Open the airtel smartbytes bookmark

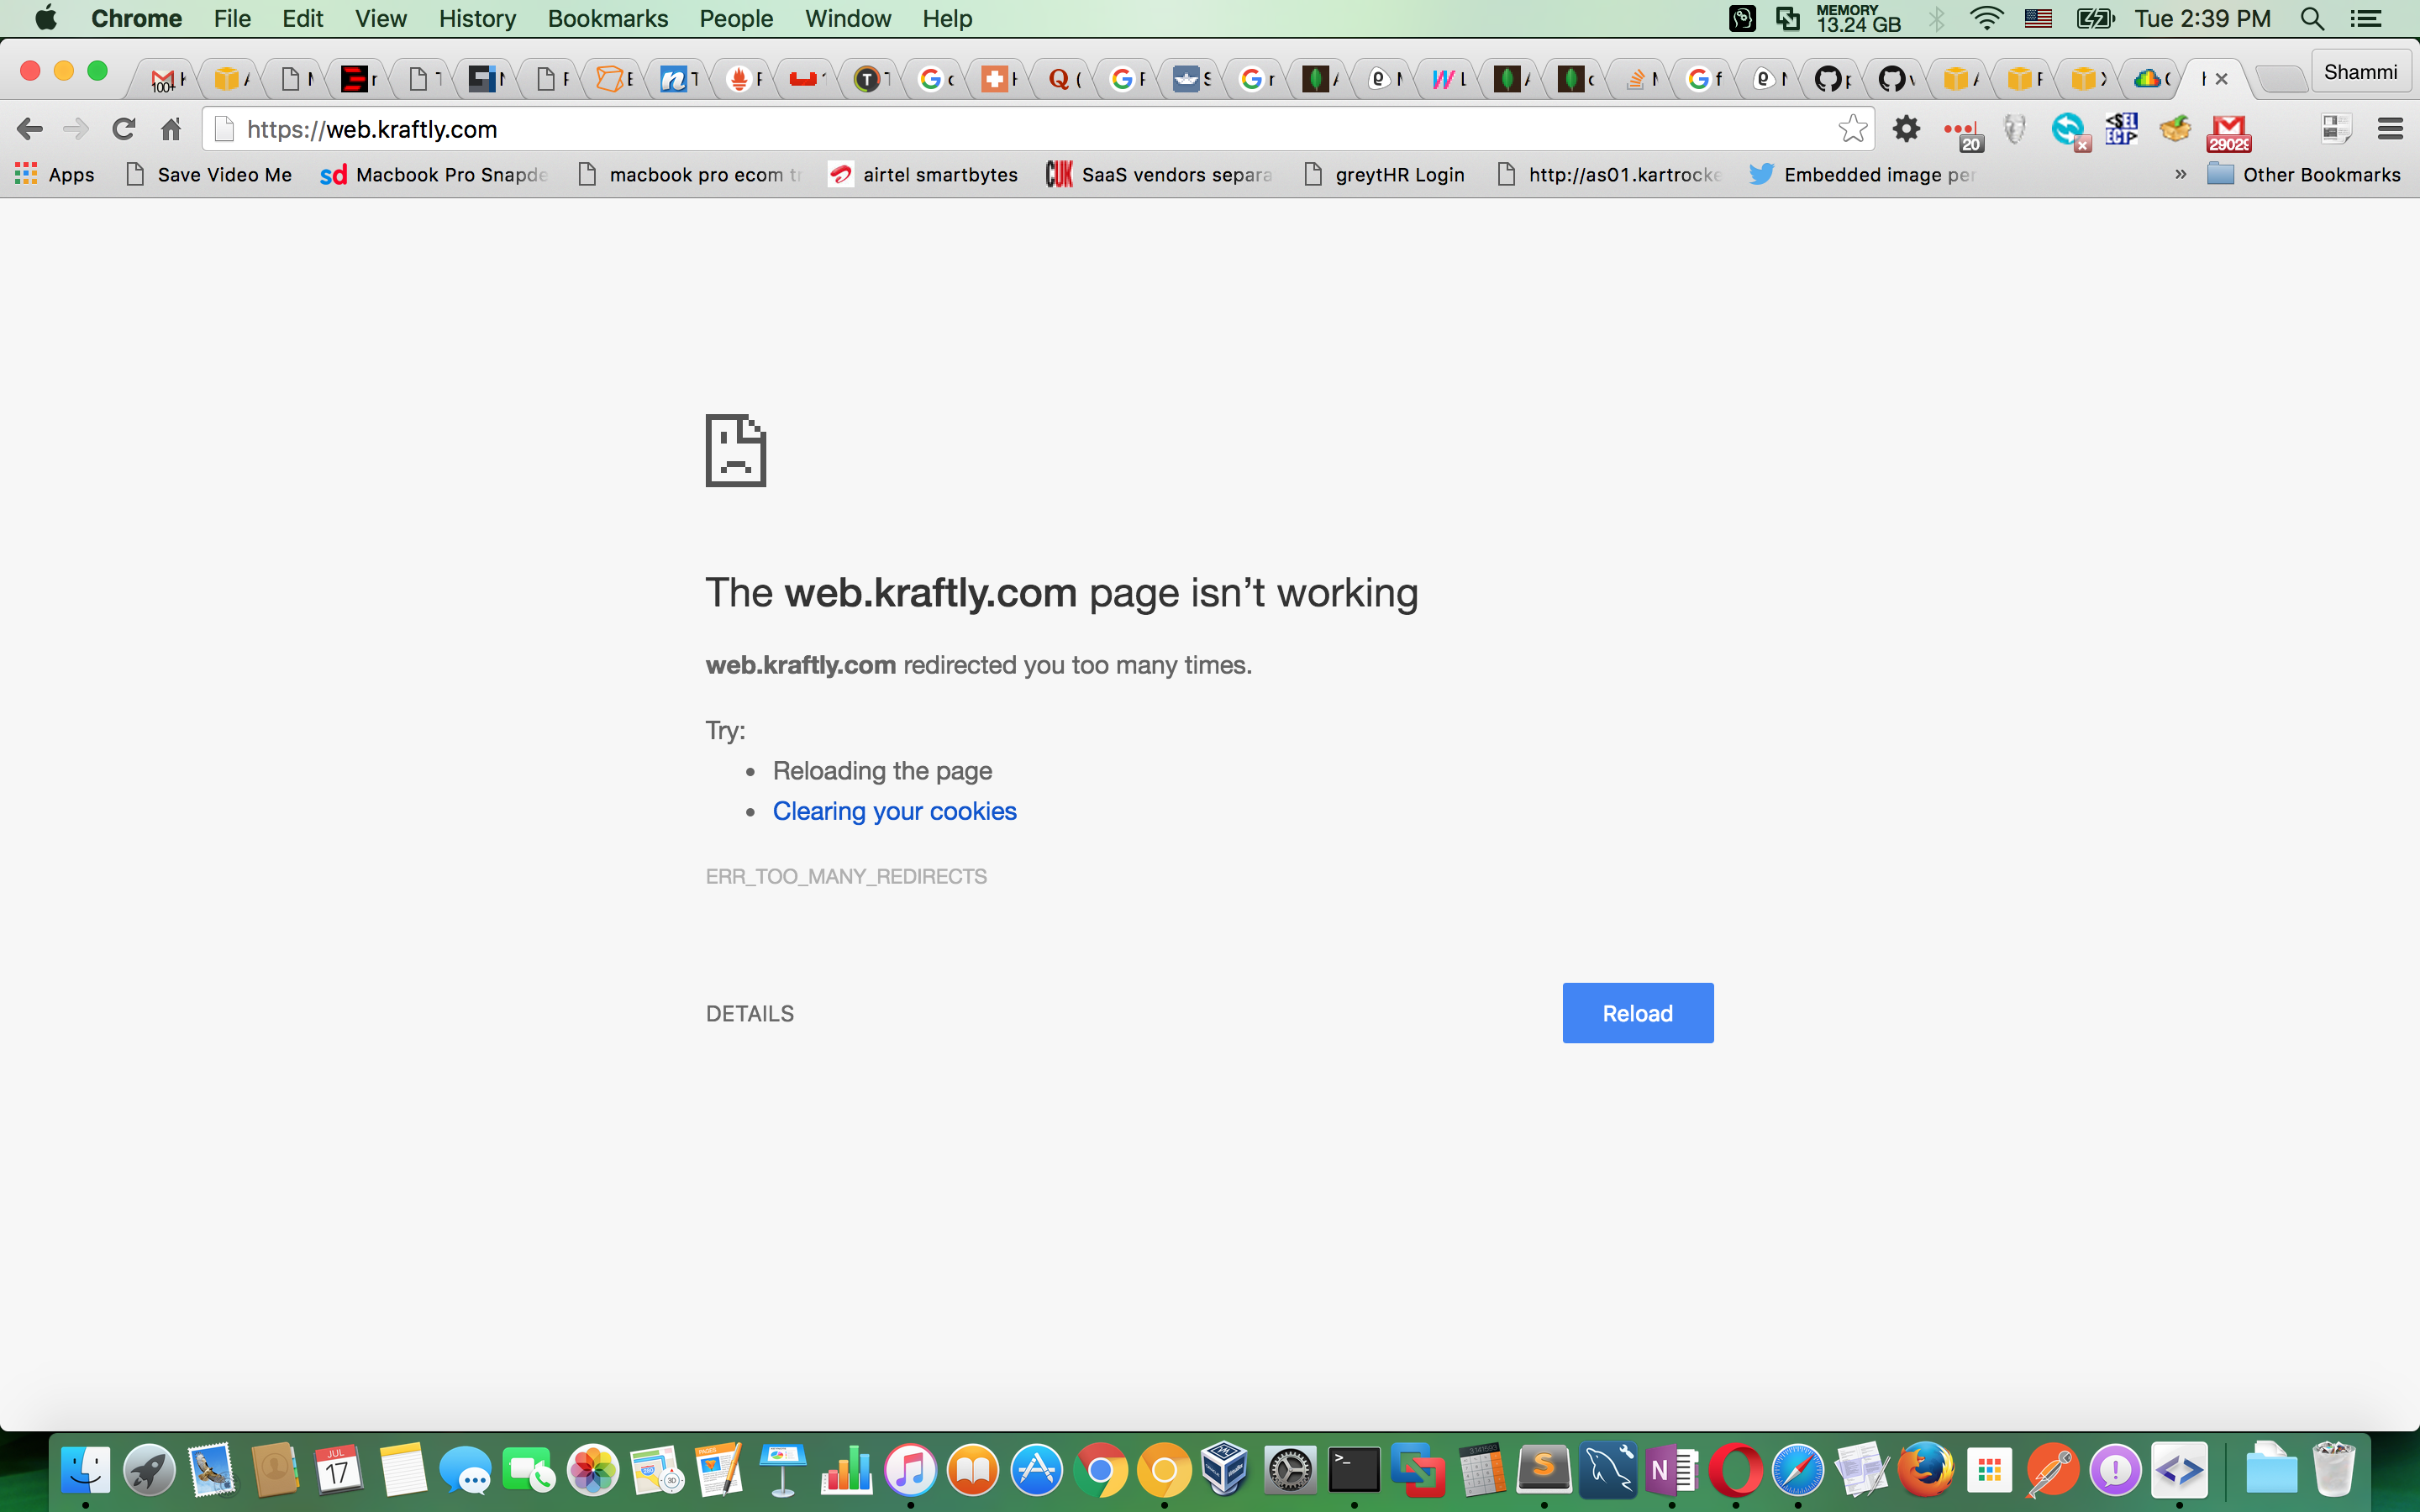923,174
